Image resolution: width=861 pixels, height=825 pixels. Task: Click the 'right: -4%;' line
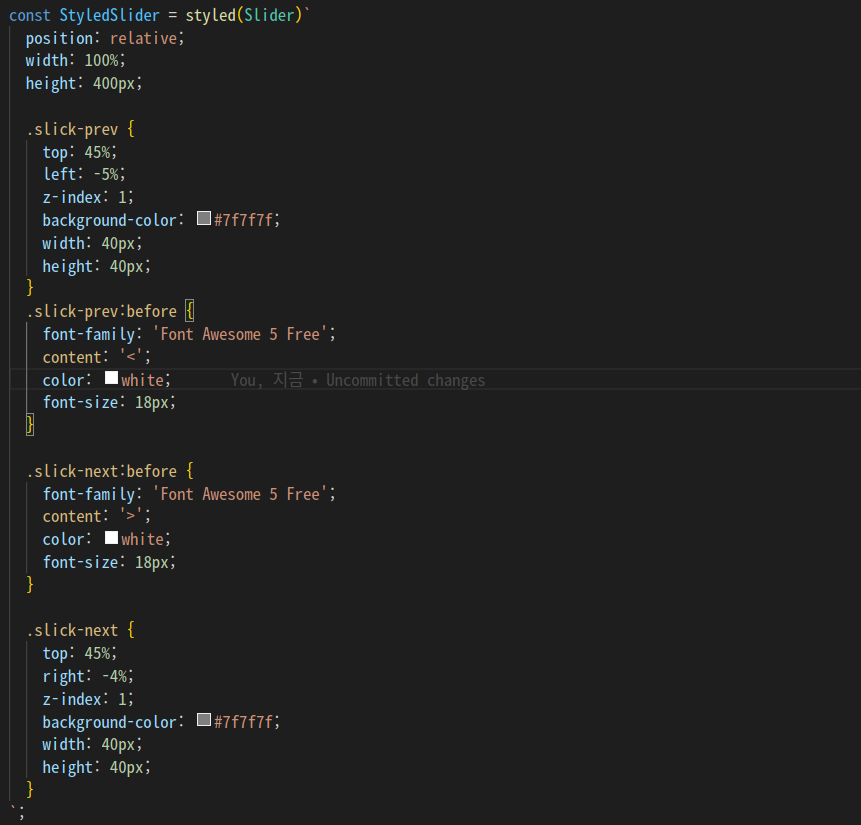88,676
